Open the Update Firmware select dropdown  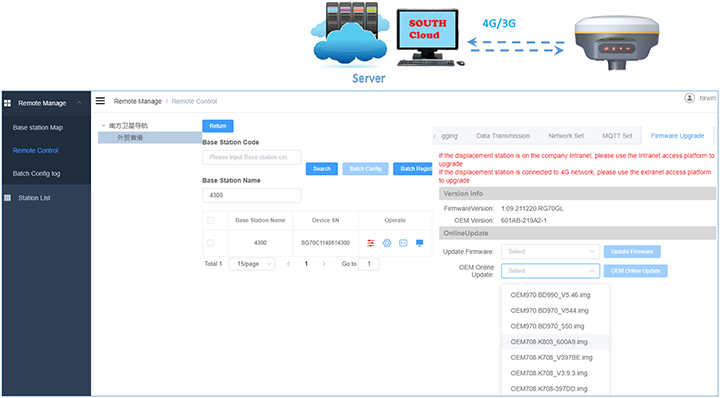[550, 252]
